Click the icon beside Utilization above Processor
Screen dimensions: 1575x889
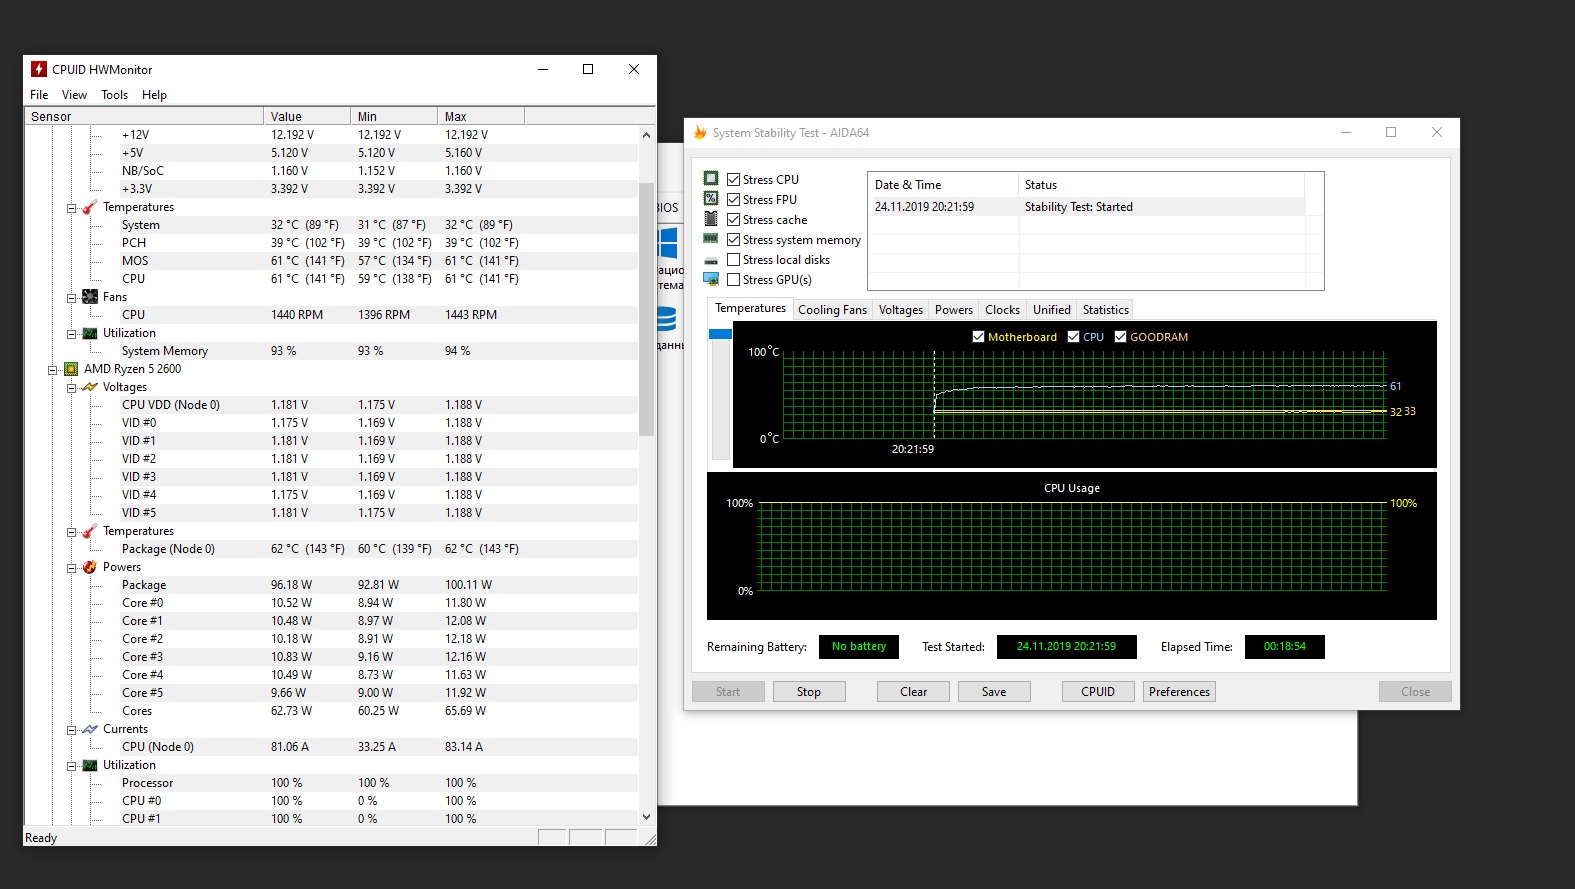tap(90, 765)
